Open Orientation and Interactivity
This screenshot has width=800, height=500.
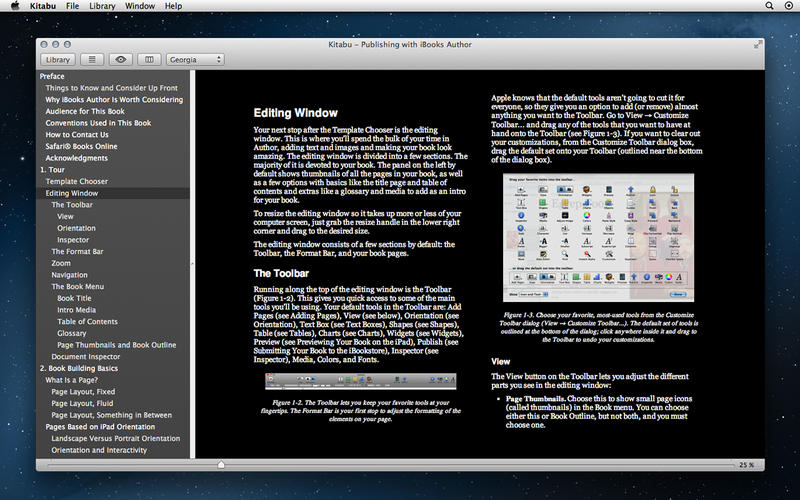click(99, 451)
